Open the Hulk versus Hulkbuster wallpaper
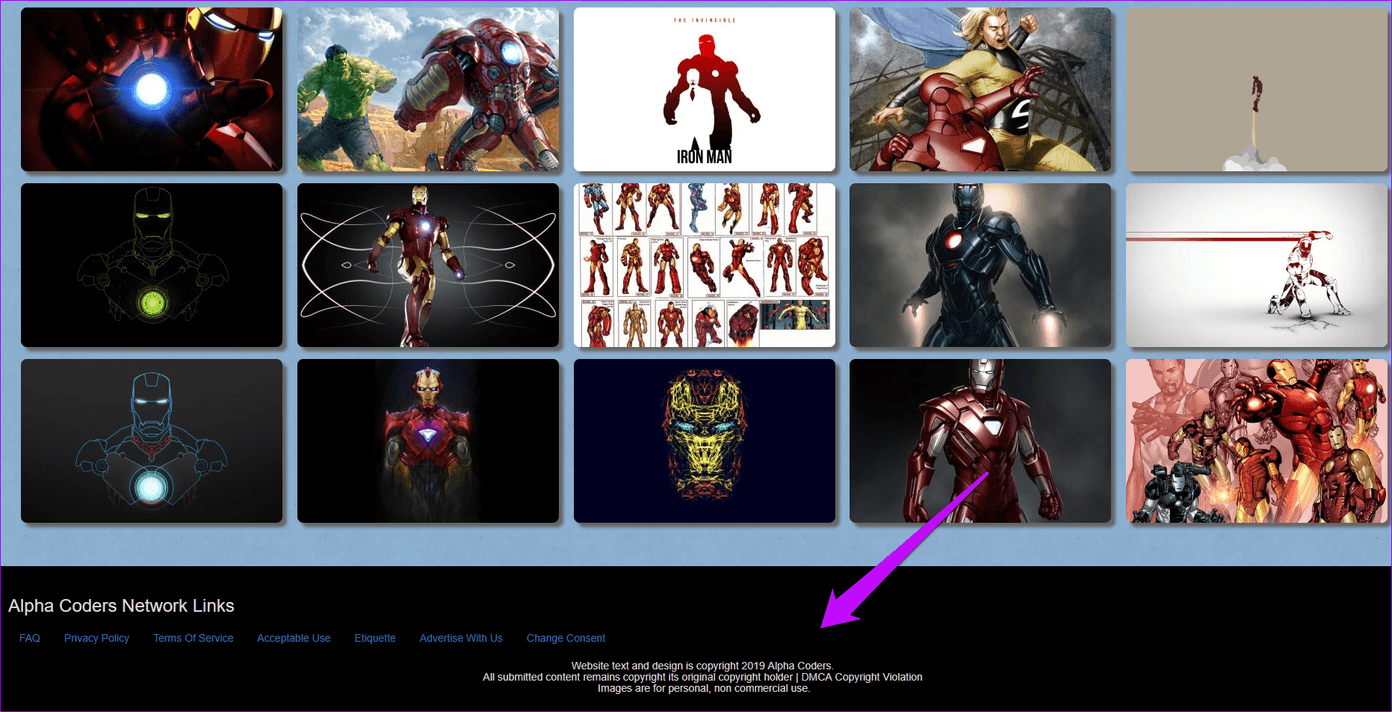The width and height of the screenshot is (1392, 712). pyautogui.click(x=428, y=90)
